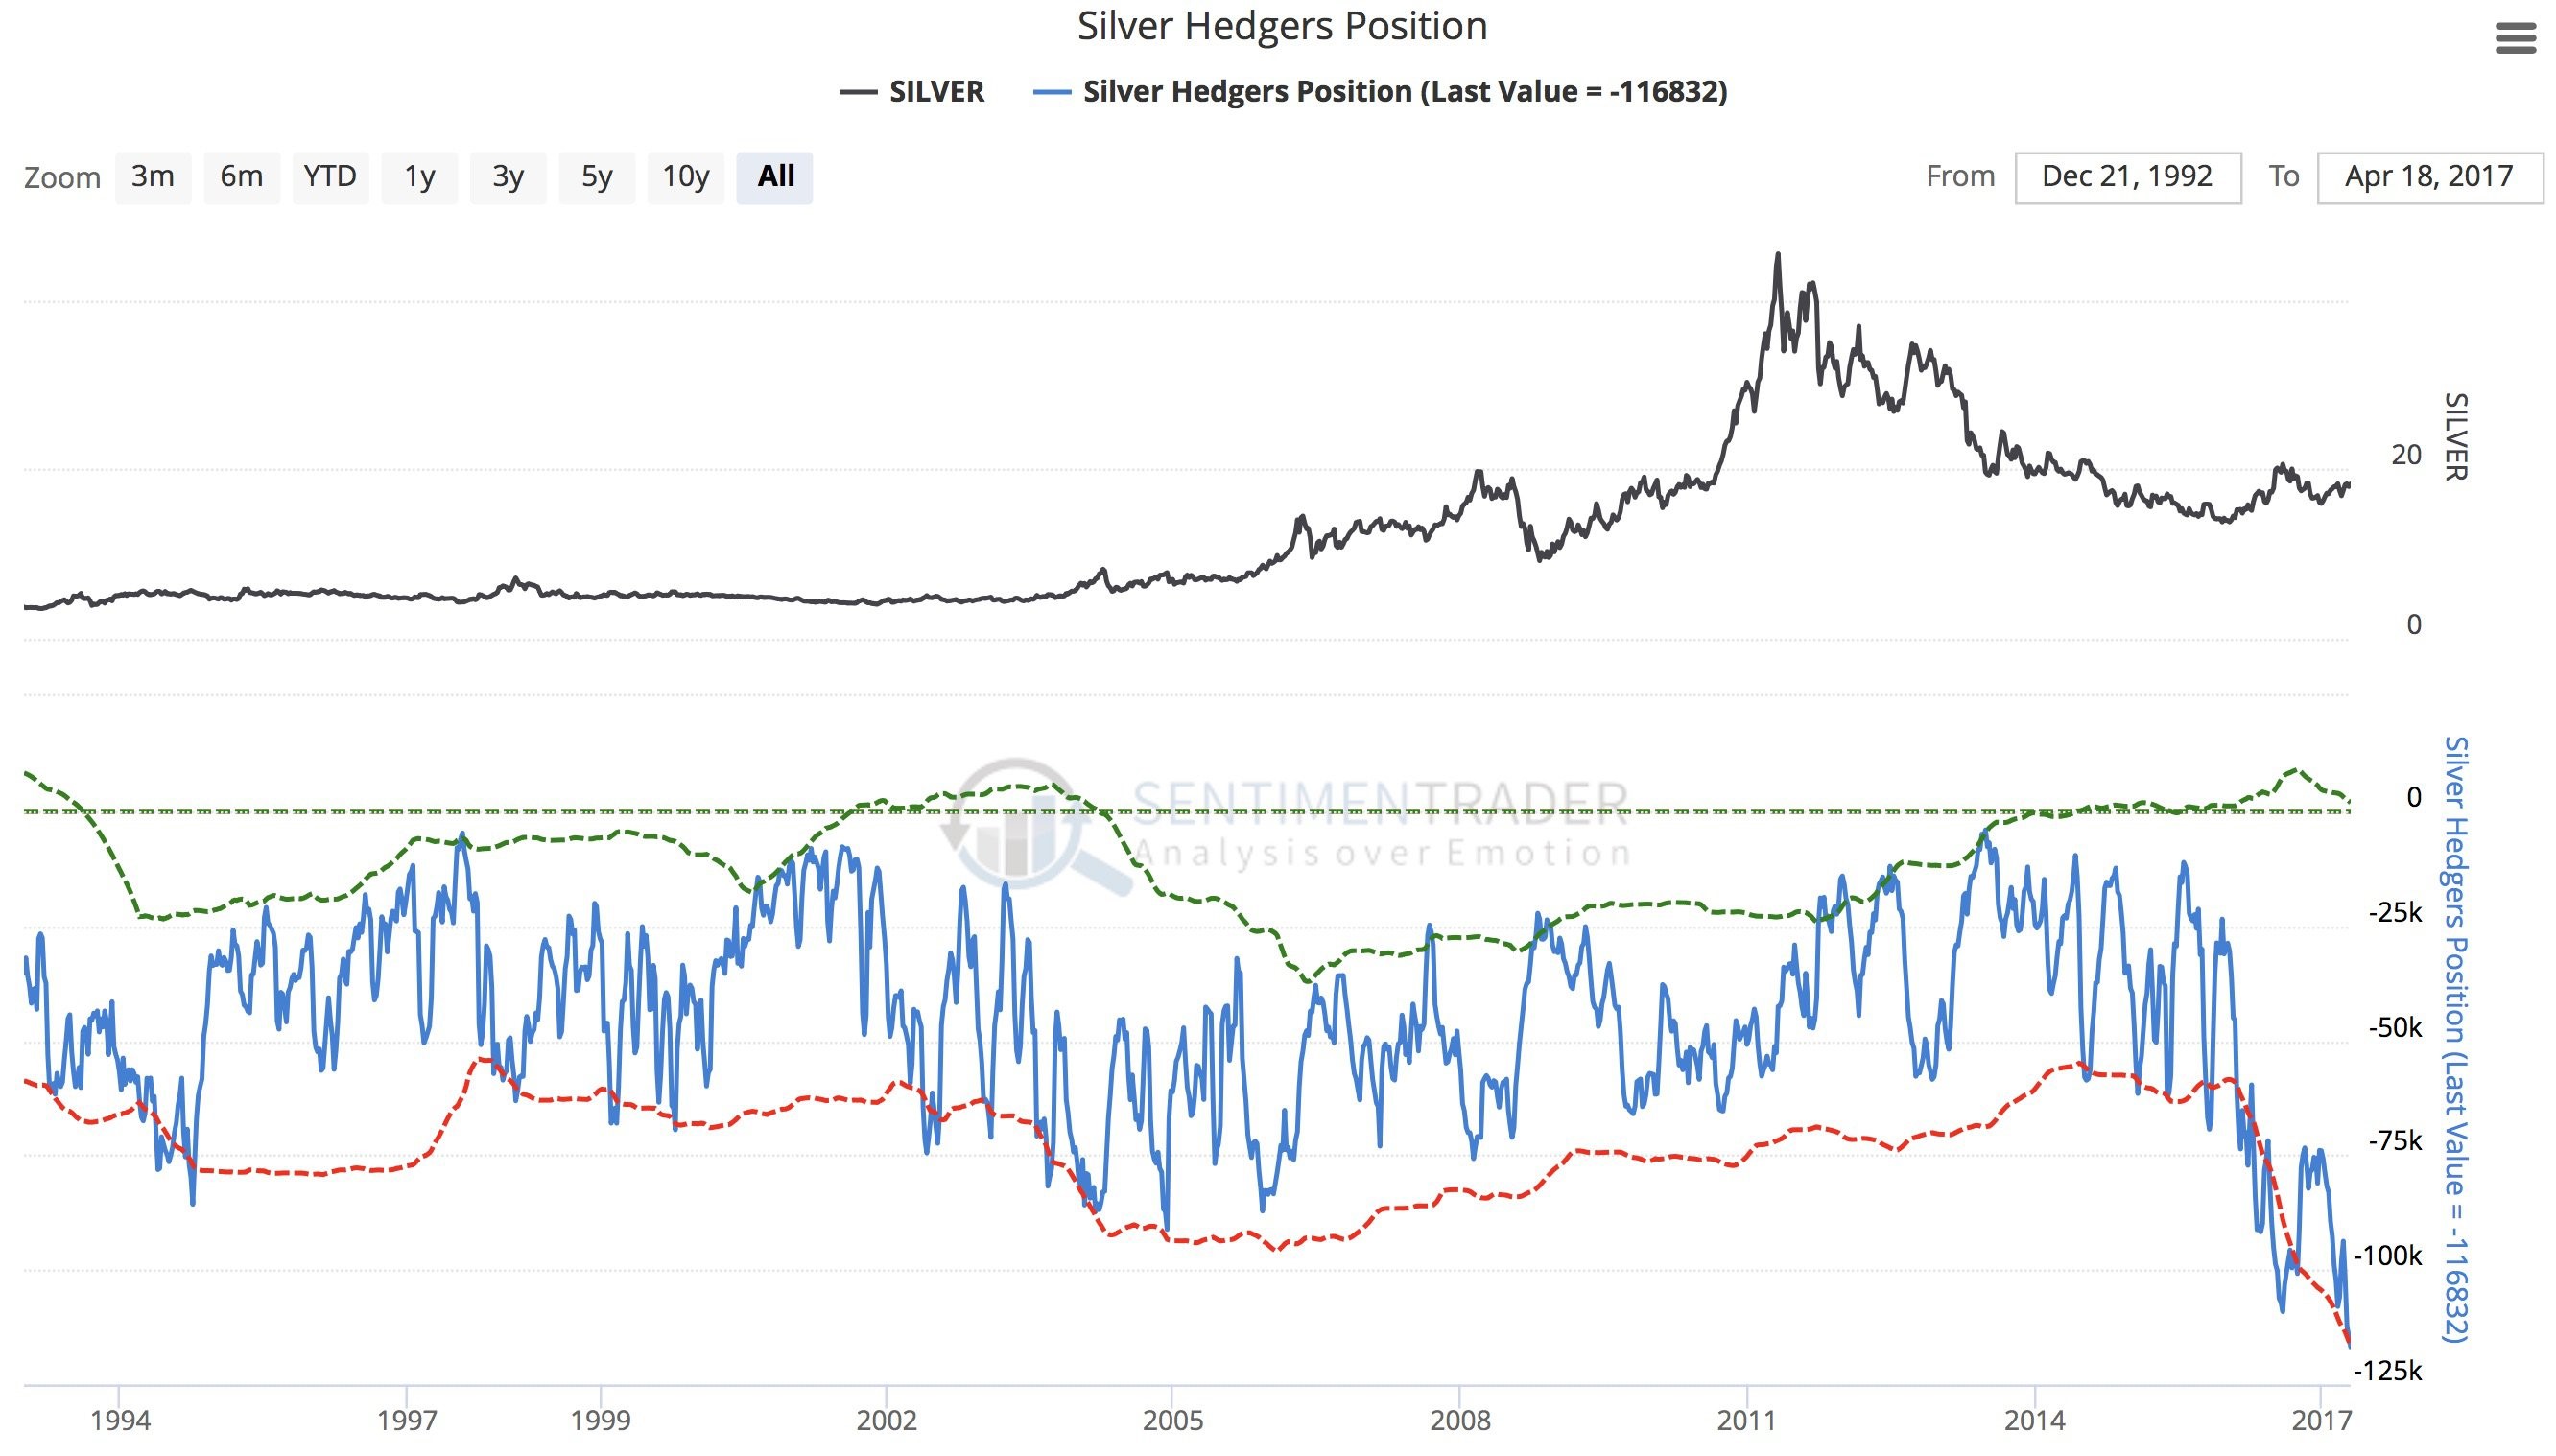Click the blue hedgers legend line swatch
The height and width of the screenshot is (1456, 2556).
tap(1052, 92)
